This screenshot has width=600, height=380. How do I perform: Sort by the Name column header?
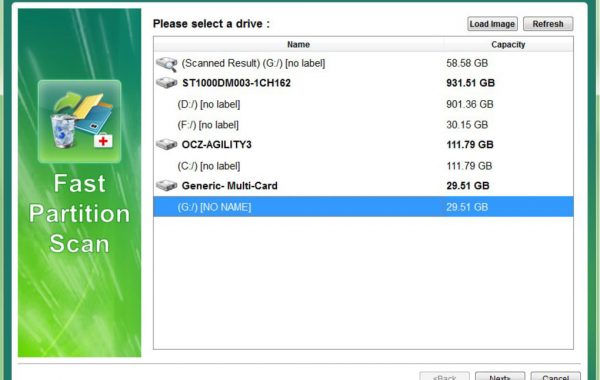[298, 44]
